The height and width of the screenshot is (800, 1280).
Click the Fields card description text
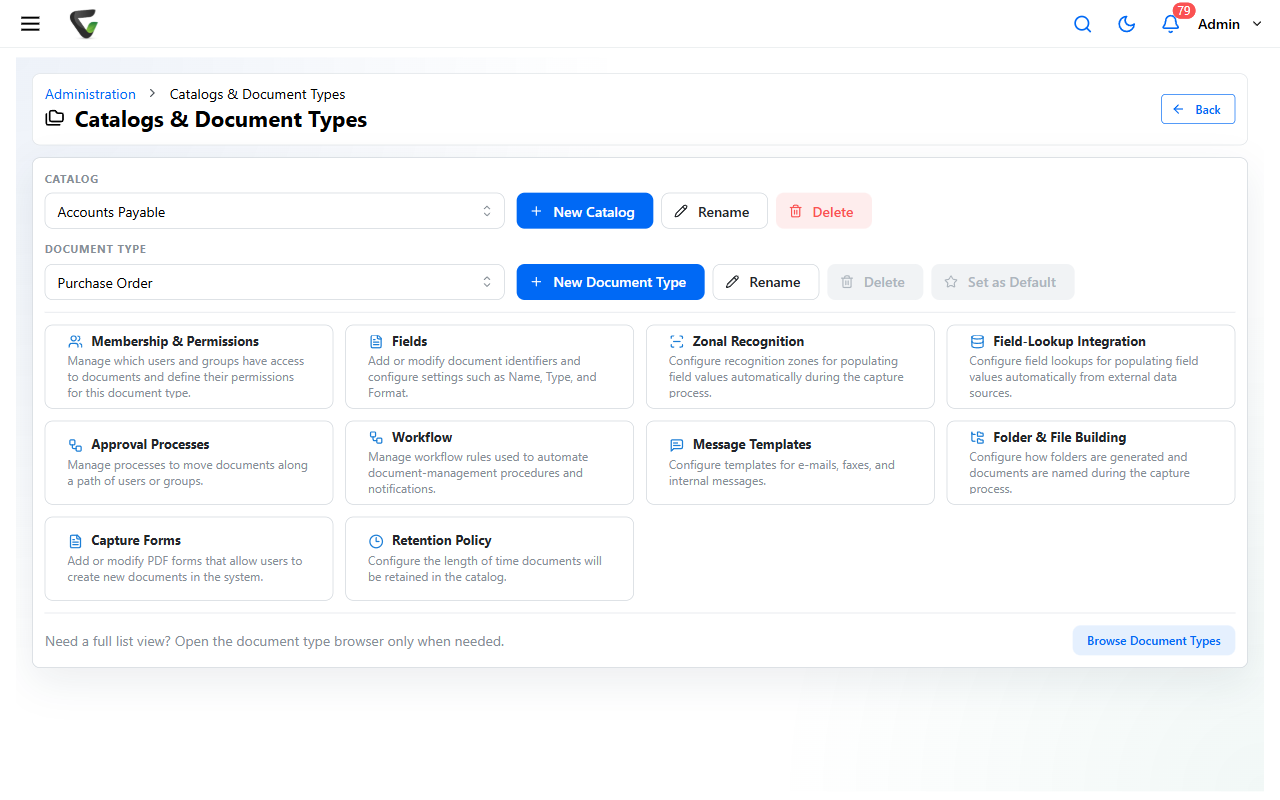coord(482,377)
